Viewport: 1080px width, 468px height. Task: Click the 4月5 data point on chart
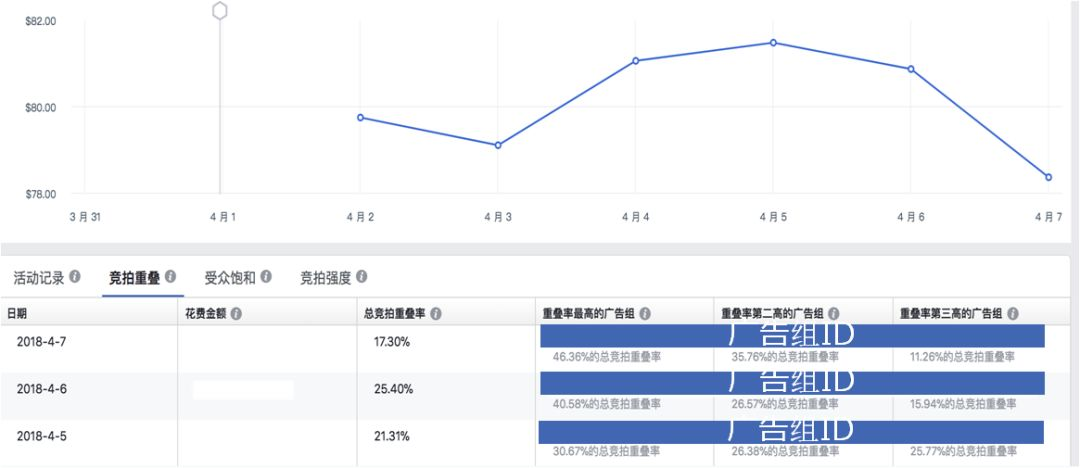[x=773, y=43]
